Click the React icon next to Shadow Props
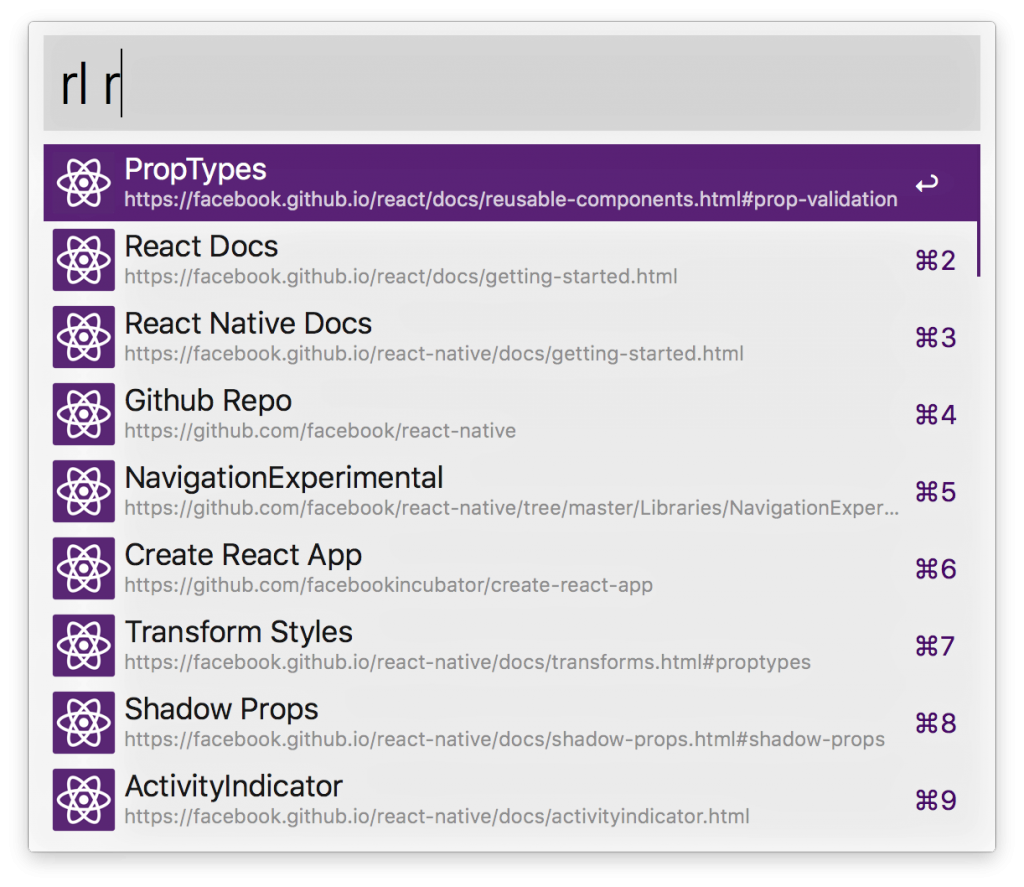The image size is (1024, 887). 84,722
